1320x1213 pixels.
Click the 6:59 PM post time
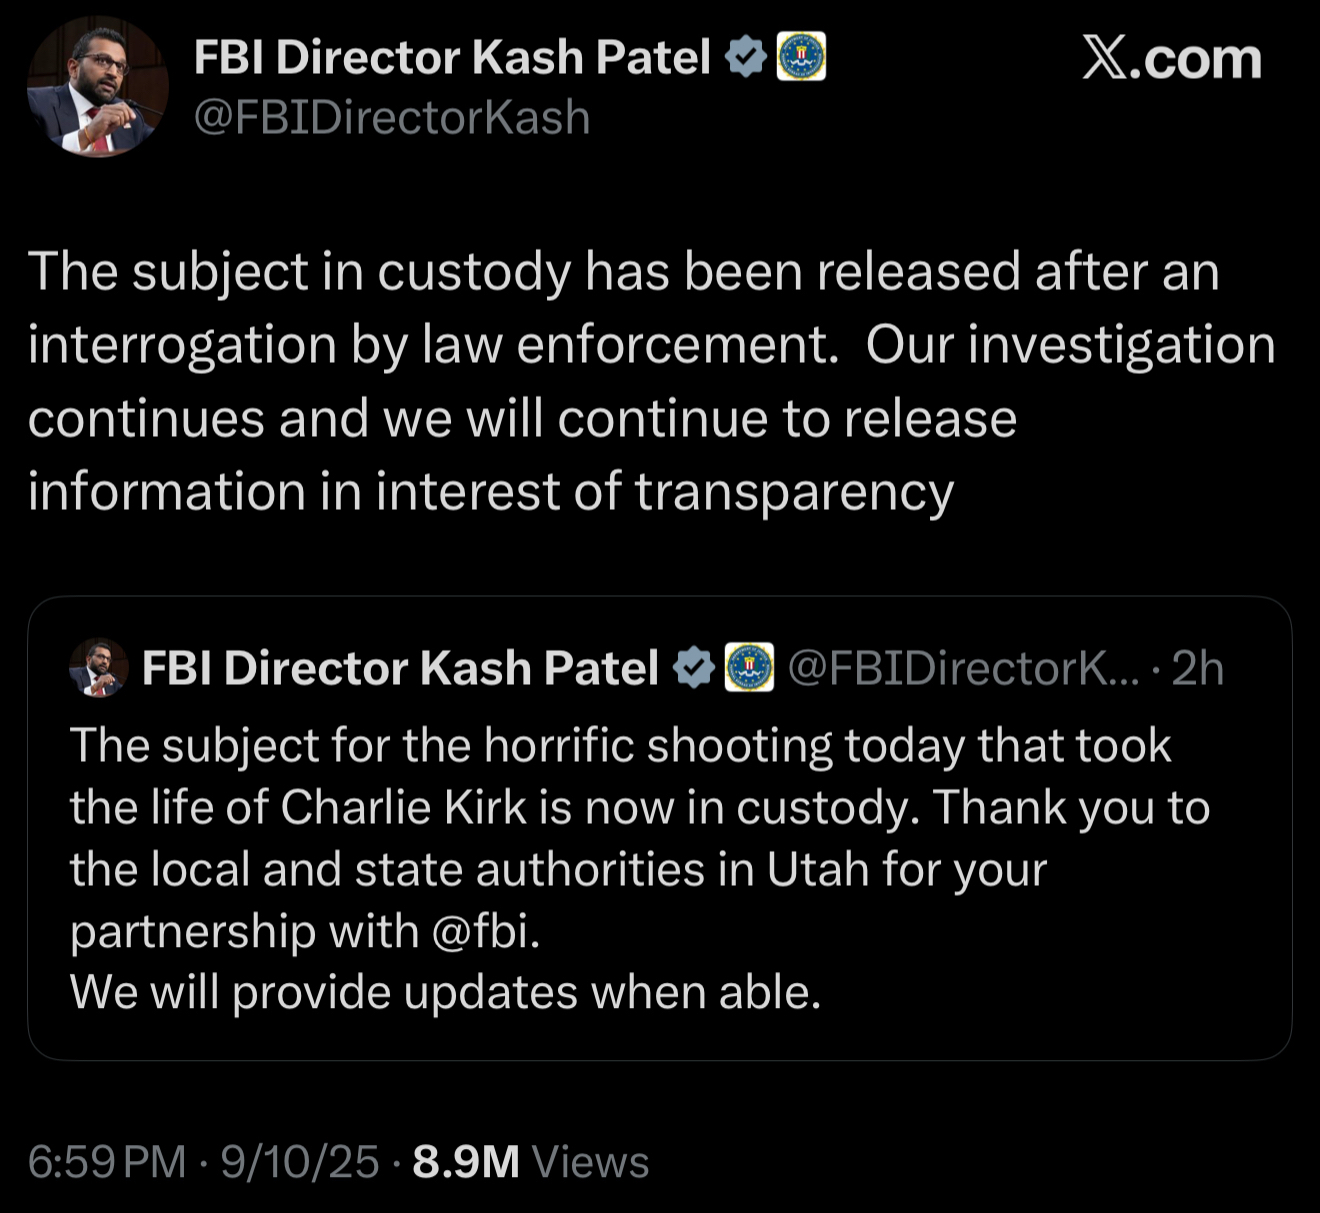pos(107,1162)
